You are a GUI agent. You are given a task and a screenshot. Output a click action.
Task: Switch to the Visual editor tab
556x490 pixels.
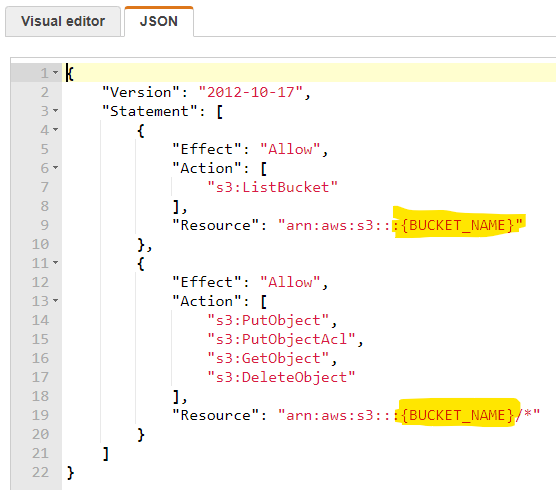pos(63,21)
